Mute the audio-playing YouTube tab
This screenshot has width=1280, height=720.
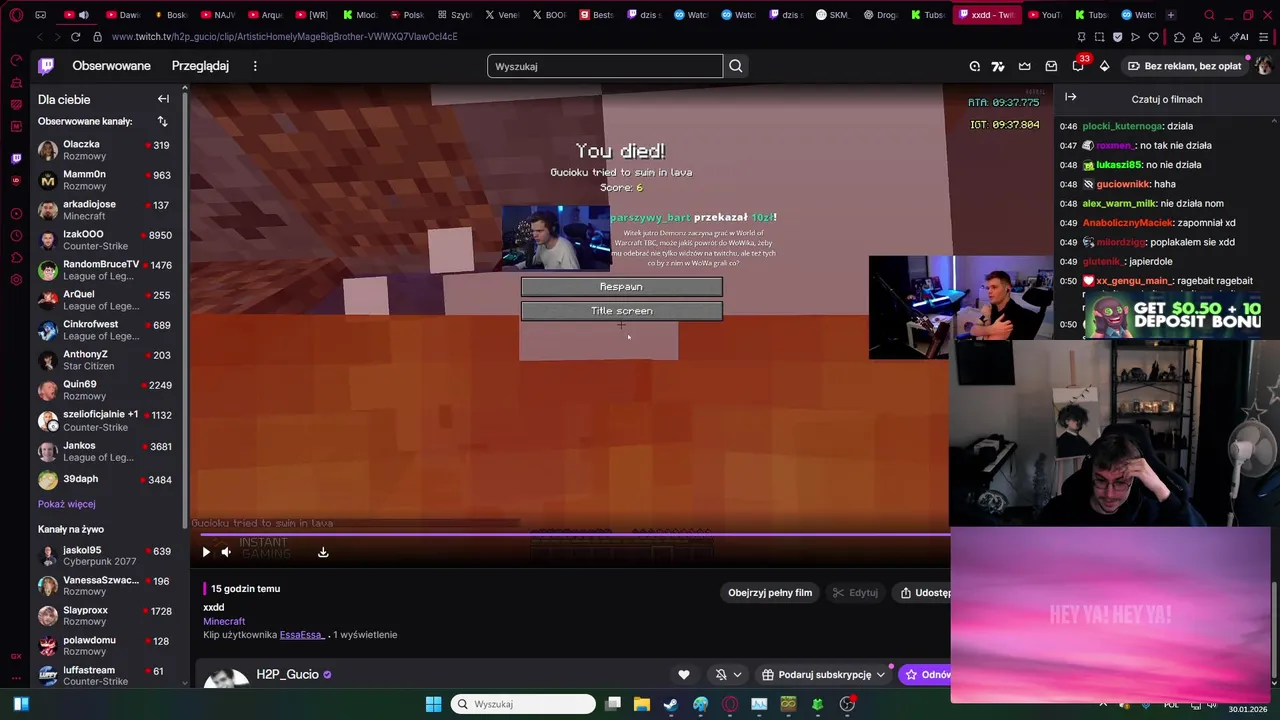(x=83, y=15)
